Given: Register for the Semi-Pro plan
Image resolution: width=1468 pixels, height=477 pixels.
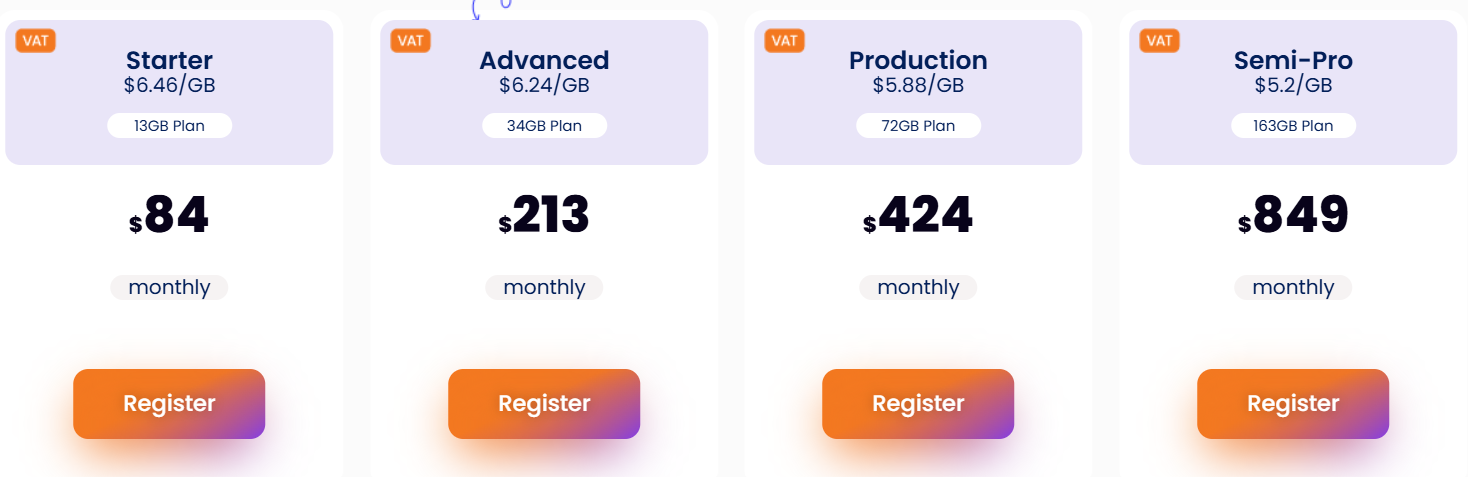Looking at the screenshot, I should [x=1293, y=404].
